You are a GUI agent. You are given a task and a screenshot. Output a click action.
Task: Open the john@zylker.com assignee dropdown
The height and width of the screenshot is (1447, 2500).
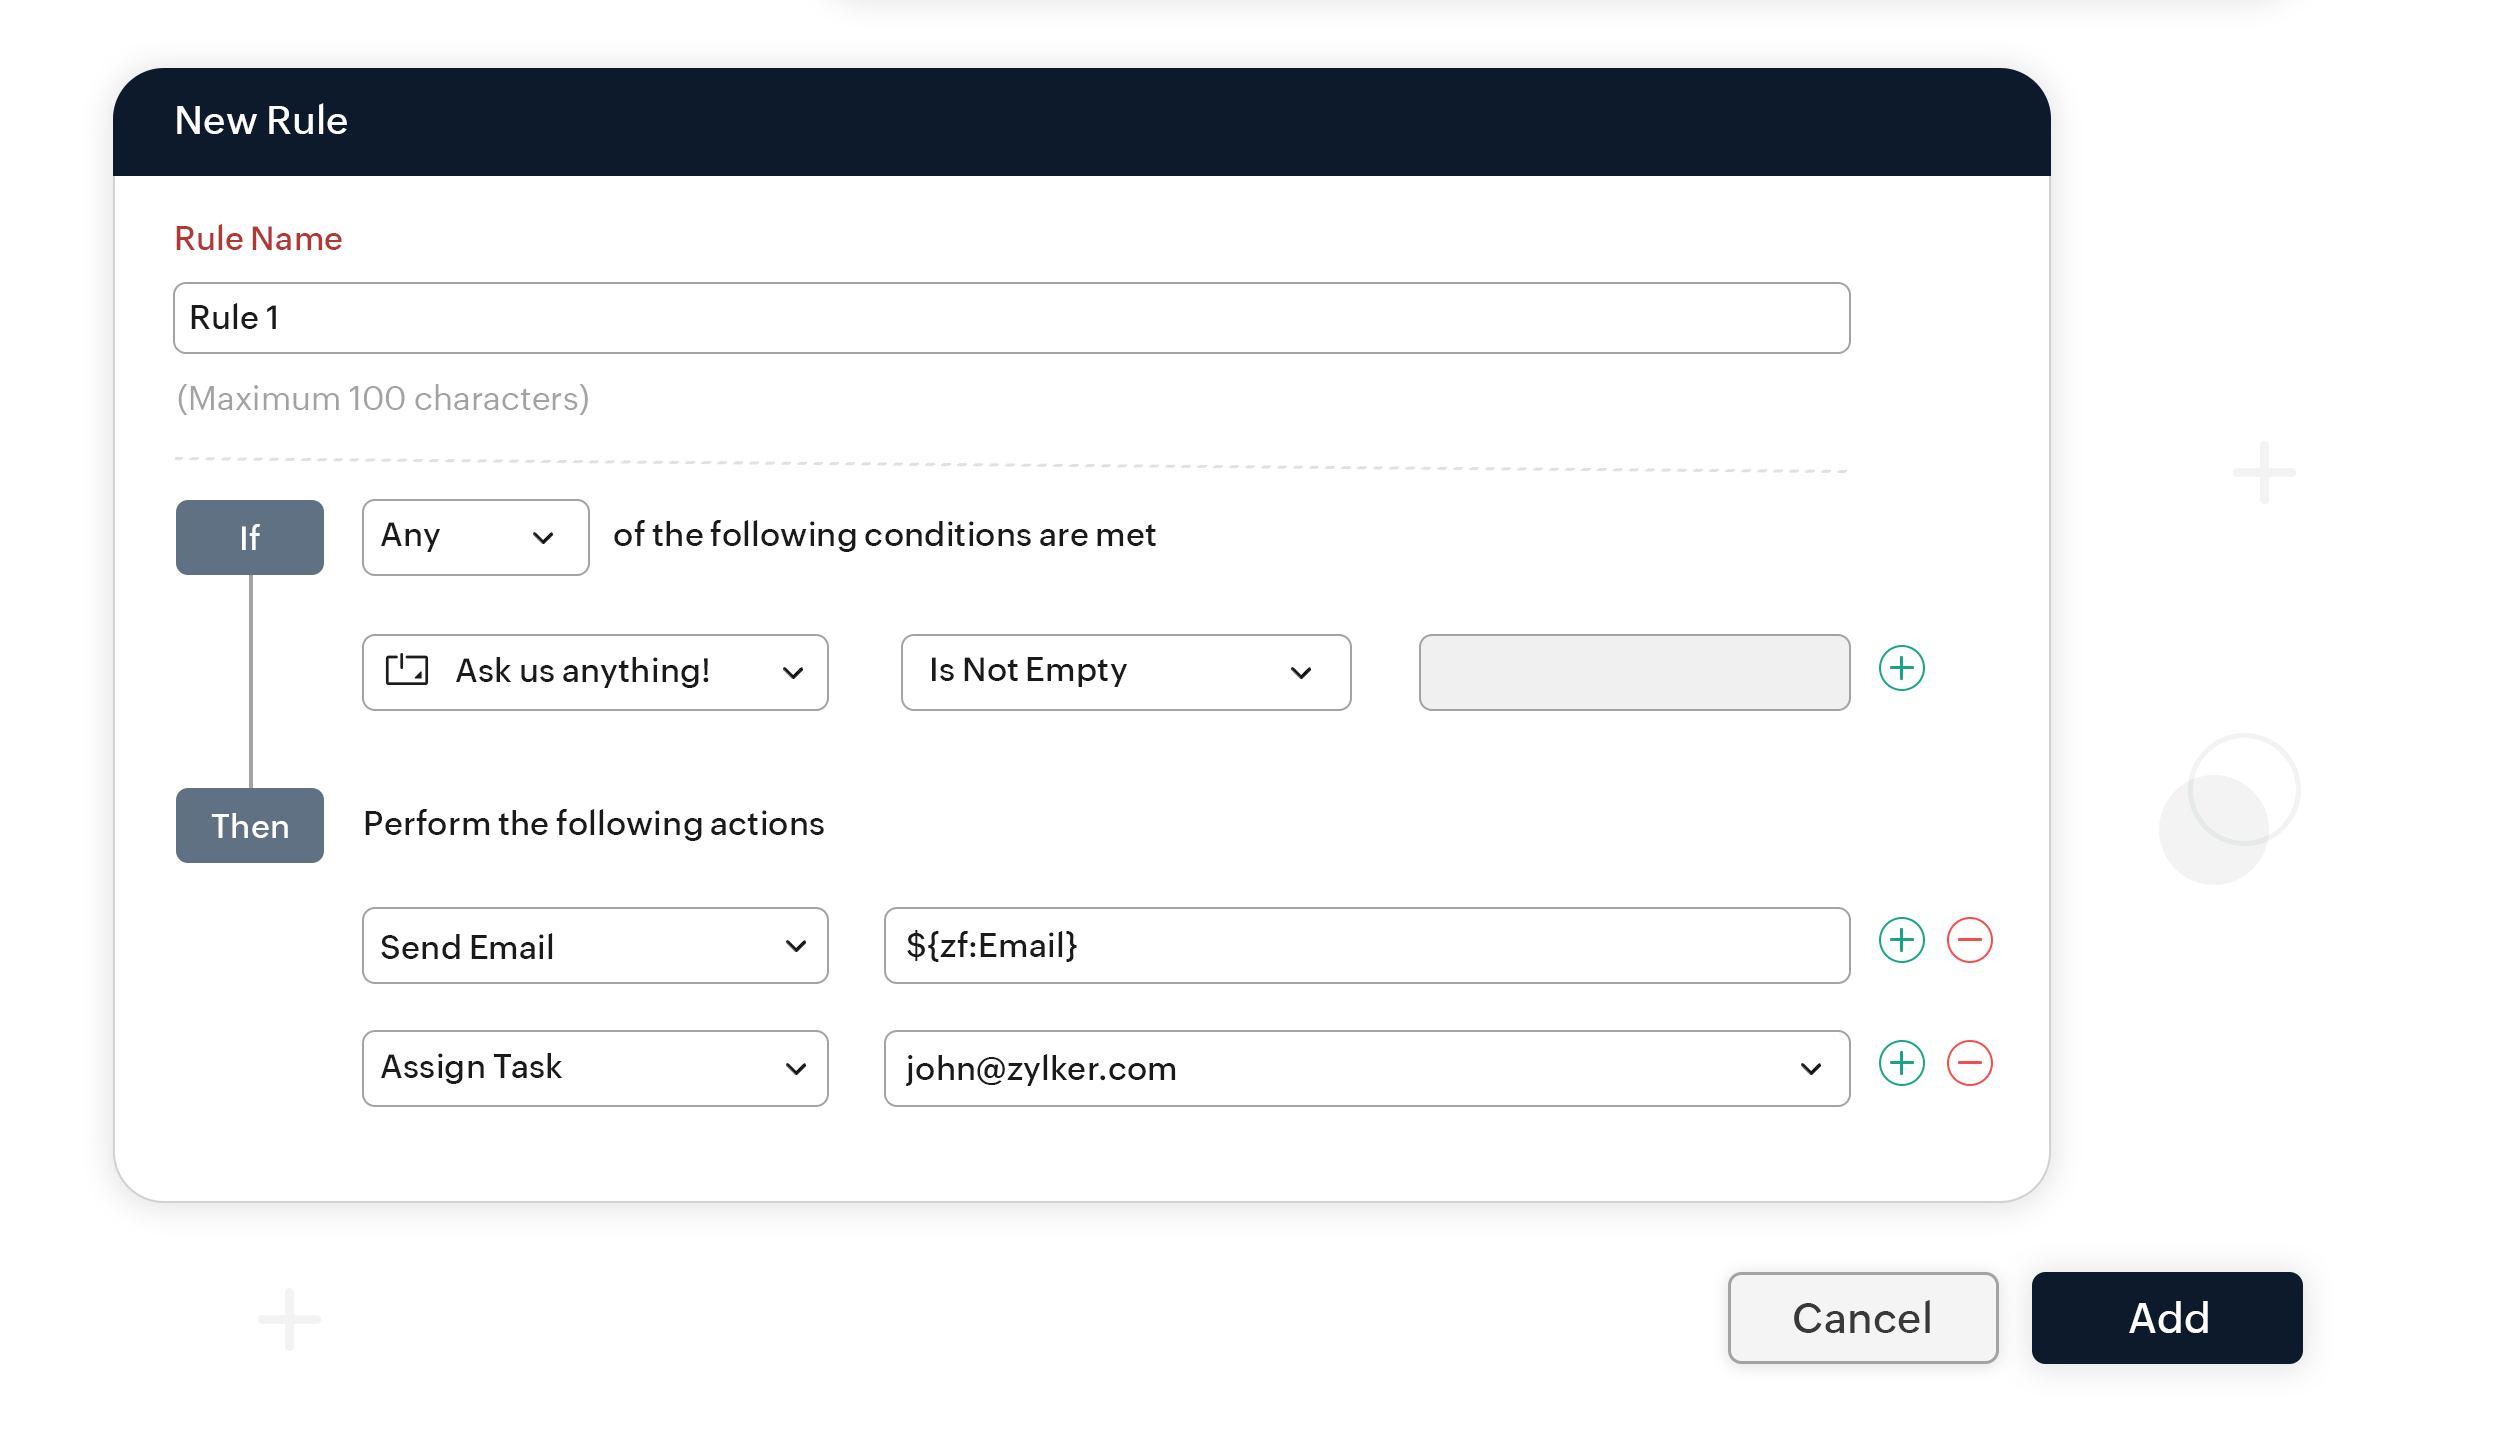pyautogui.click(x=1812, y=1068)
